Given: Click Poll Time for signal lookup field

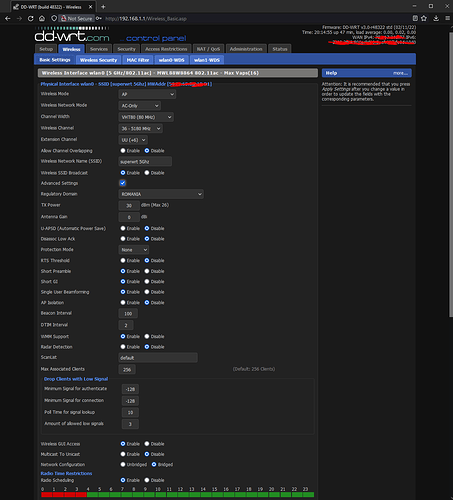Looking at the screenshot, I should click(x=130, y=412).
